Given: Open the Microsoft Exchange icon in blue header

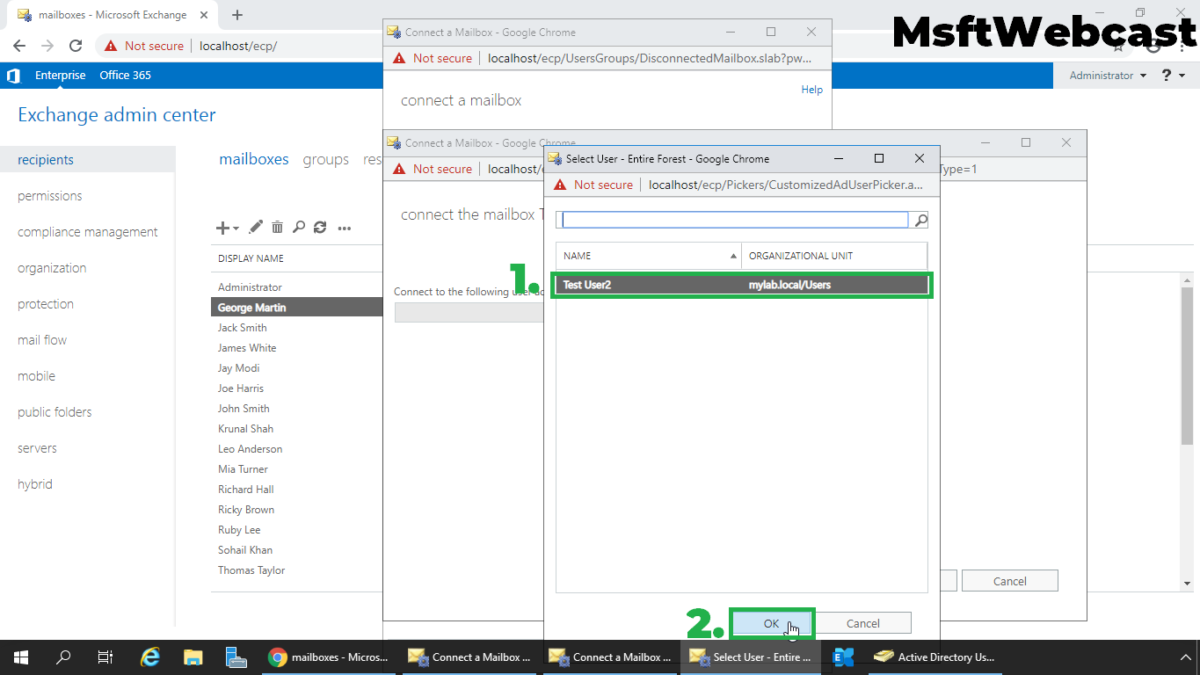Looking at the screenshot, I should (13, 75).
